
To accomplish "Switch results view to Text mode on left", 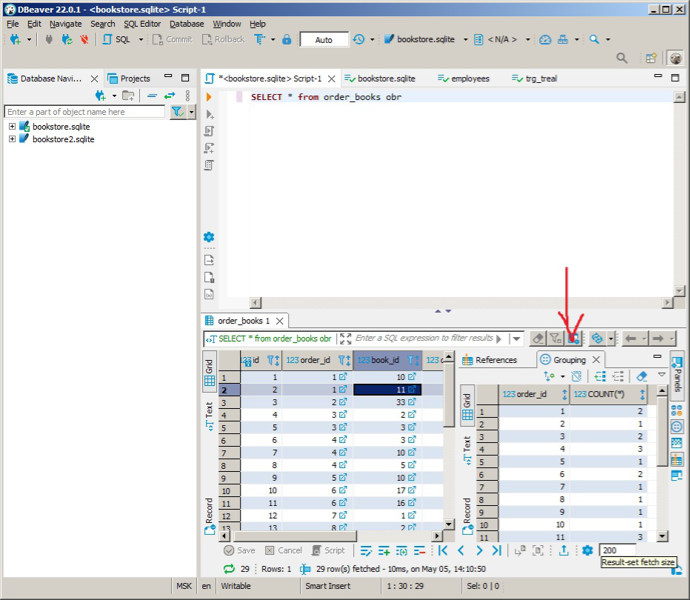I will [x=209, y=416].
